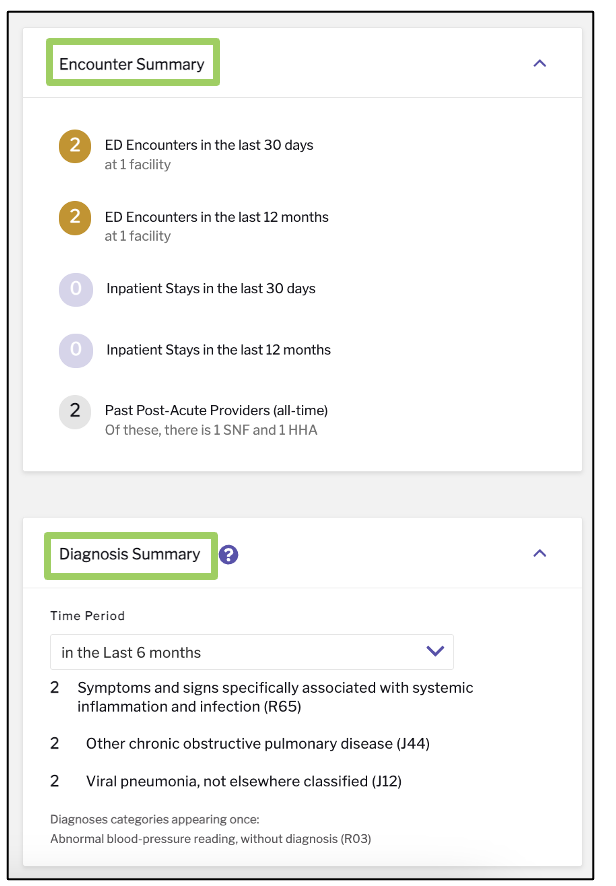Screen dimensions: 616x886
Task: Click the Inpatient Stays 12 months zero badge
Action: point(76,350)
